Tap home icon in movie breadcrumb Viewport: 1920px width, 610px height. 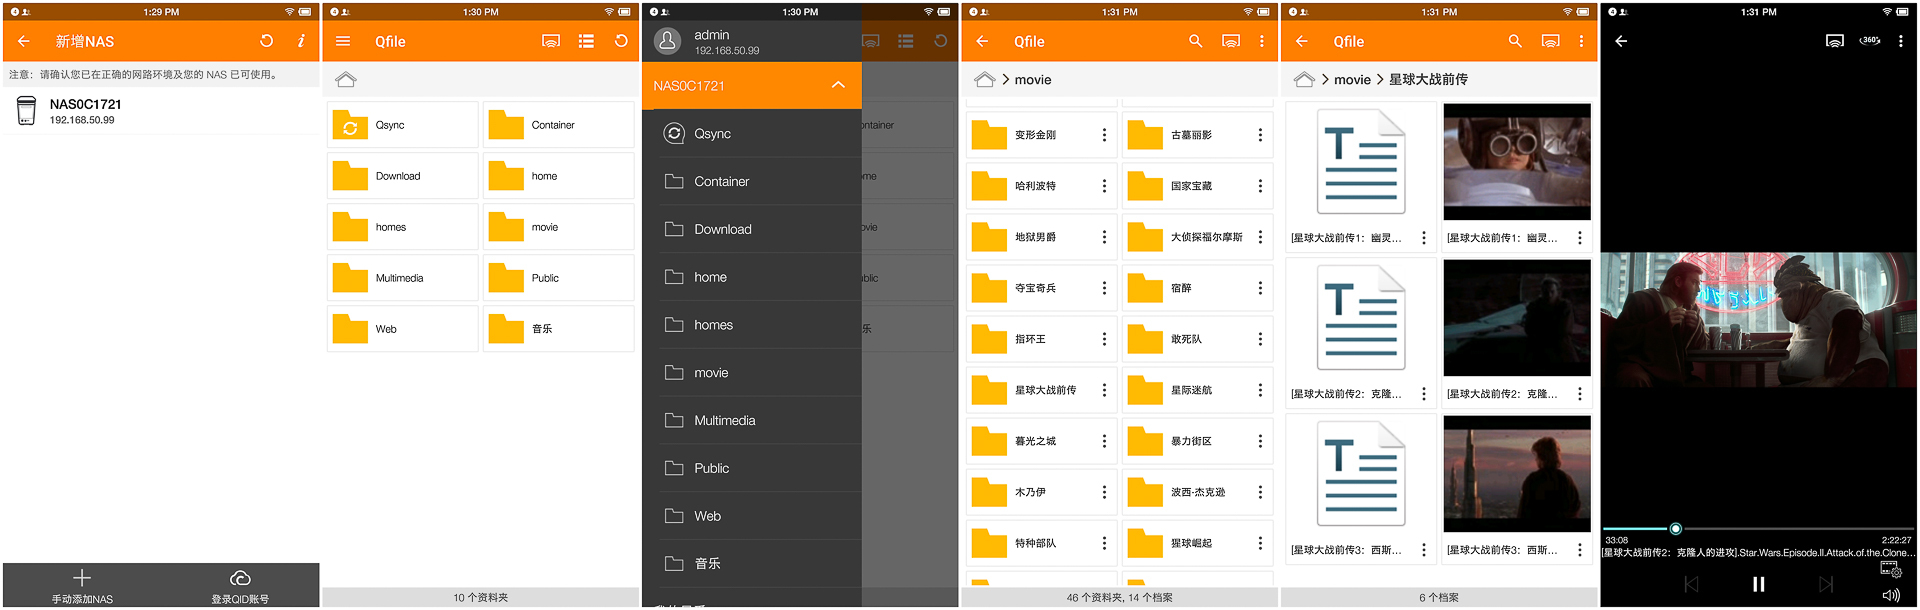click(984, 79)
